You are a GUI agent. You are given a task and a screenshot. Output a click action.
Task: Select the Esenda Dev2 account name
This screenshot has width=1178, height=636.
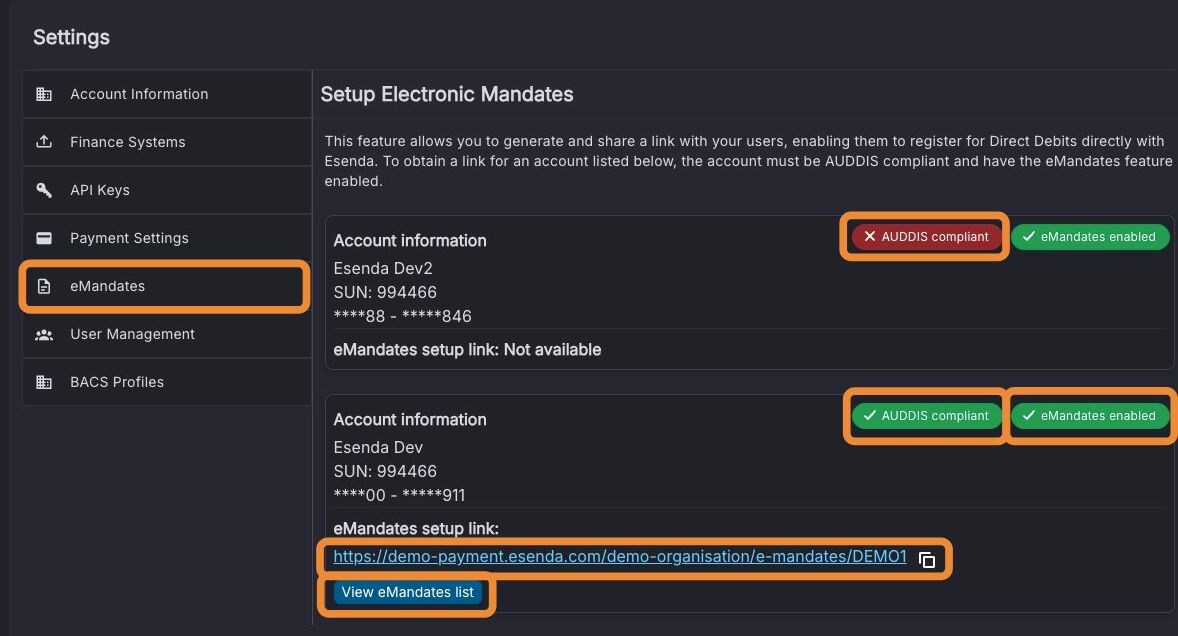point(383,268)
